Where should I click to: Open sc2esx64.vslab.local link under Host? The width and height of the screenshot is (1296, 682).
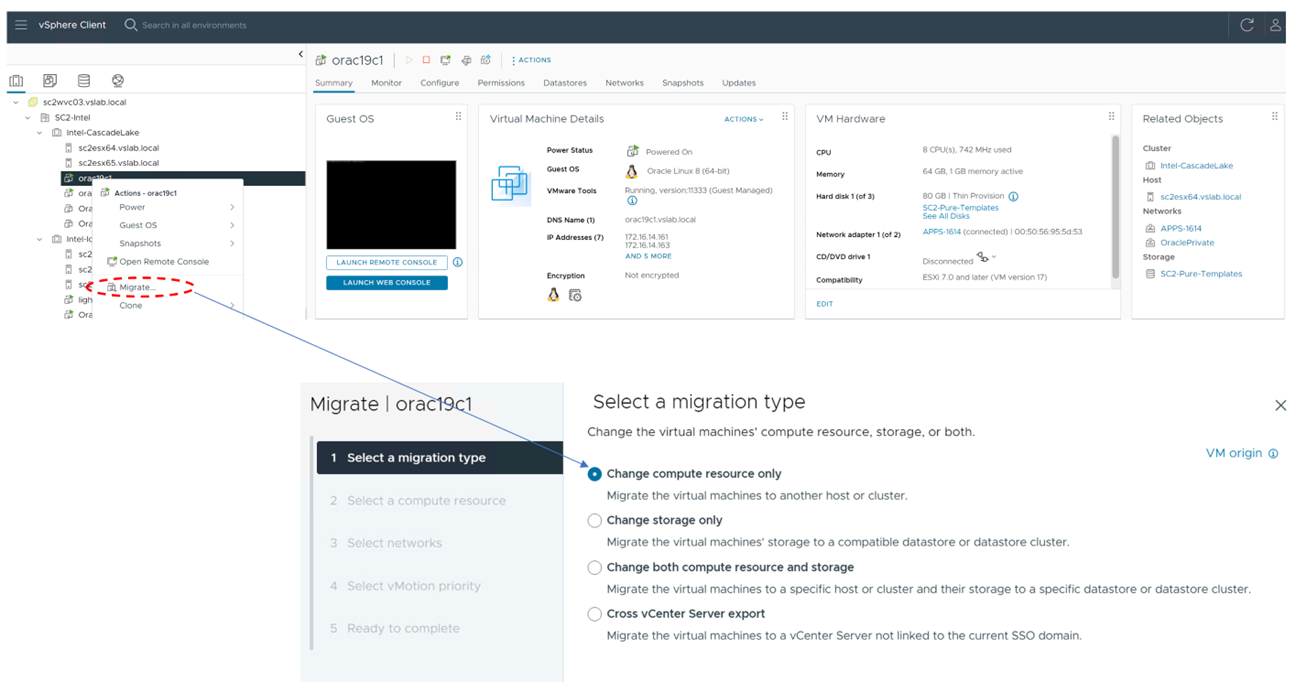tap(1200, 196)
